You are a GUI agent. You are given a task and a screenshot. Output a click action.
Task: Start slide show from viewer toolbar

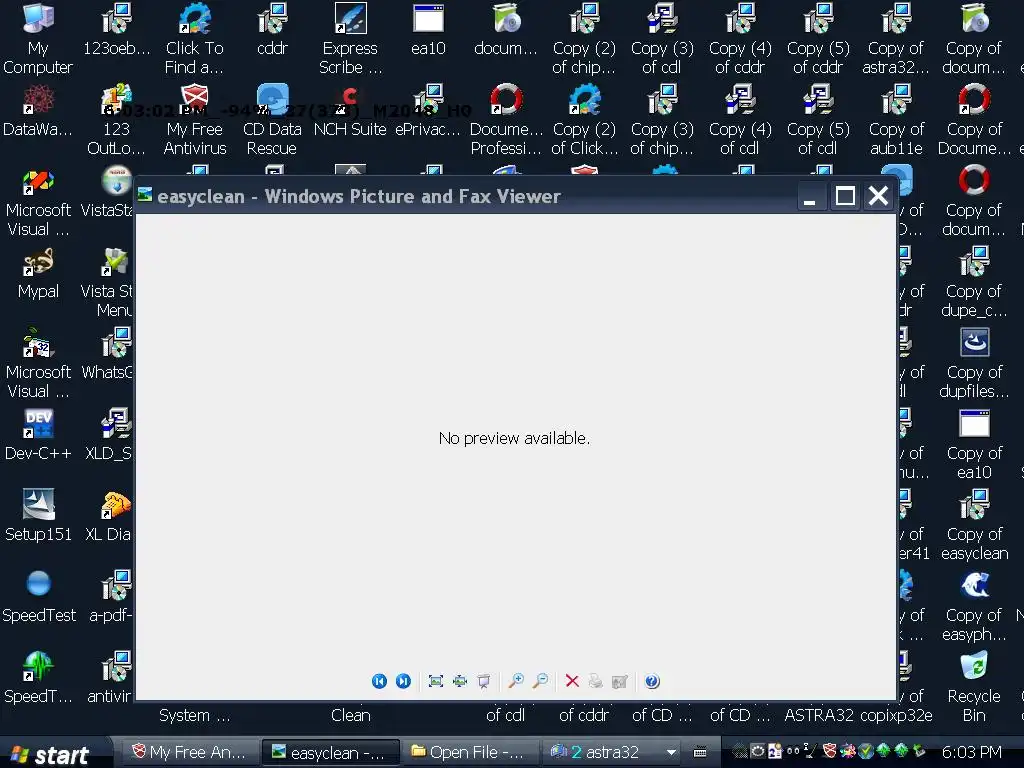point(484,681)
